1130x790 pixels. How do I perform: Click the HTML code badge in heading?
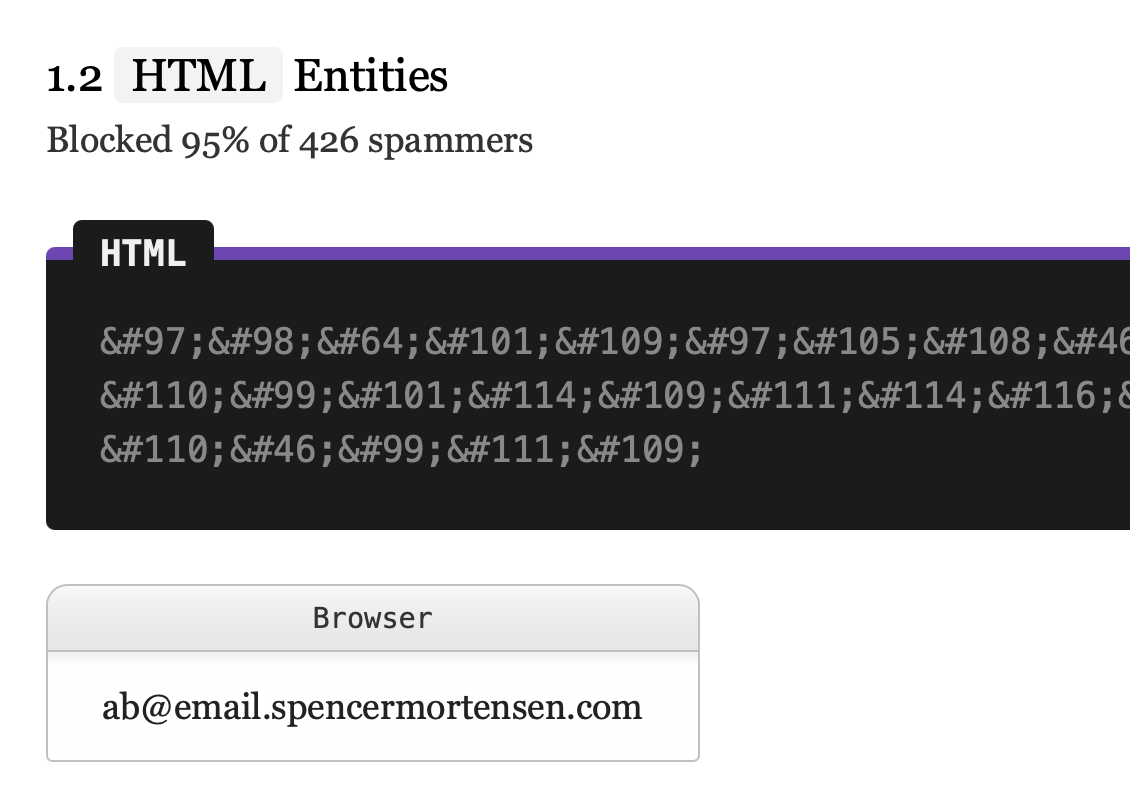pos(198,75)
